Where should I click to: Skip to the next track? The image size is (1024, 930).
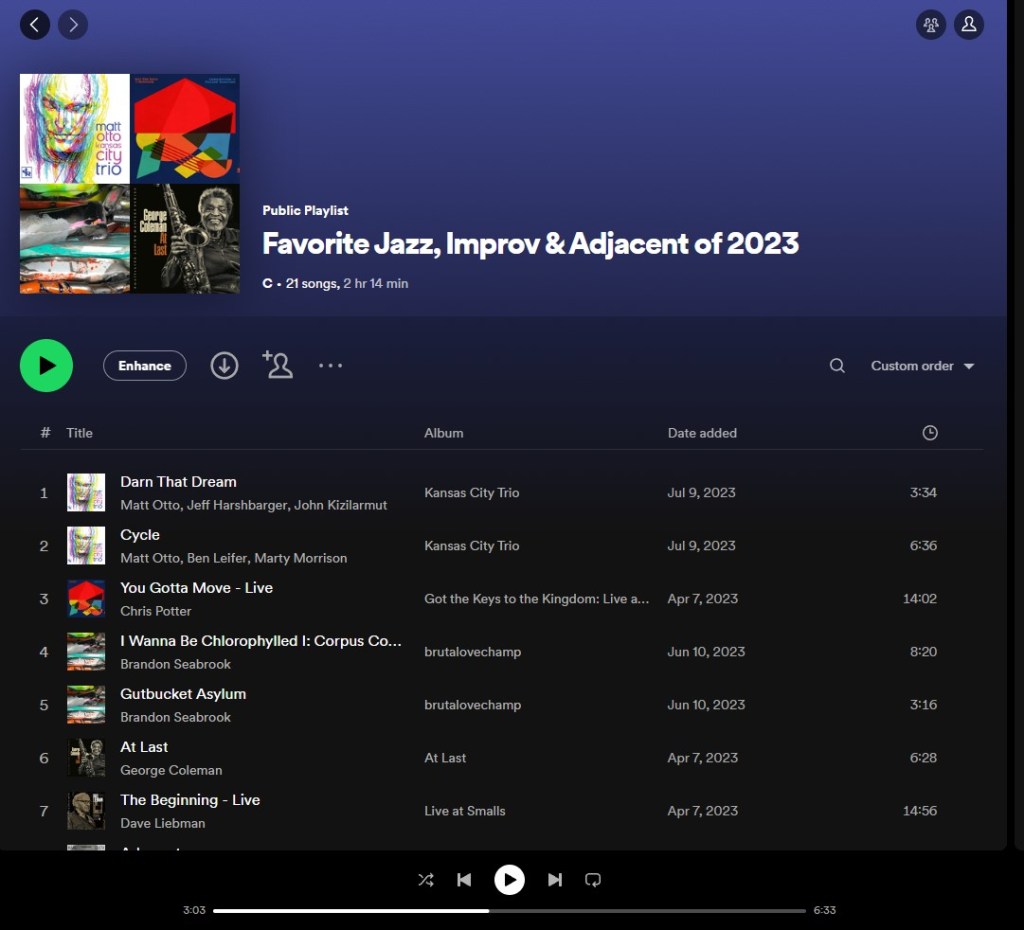(x=555, y=880)
